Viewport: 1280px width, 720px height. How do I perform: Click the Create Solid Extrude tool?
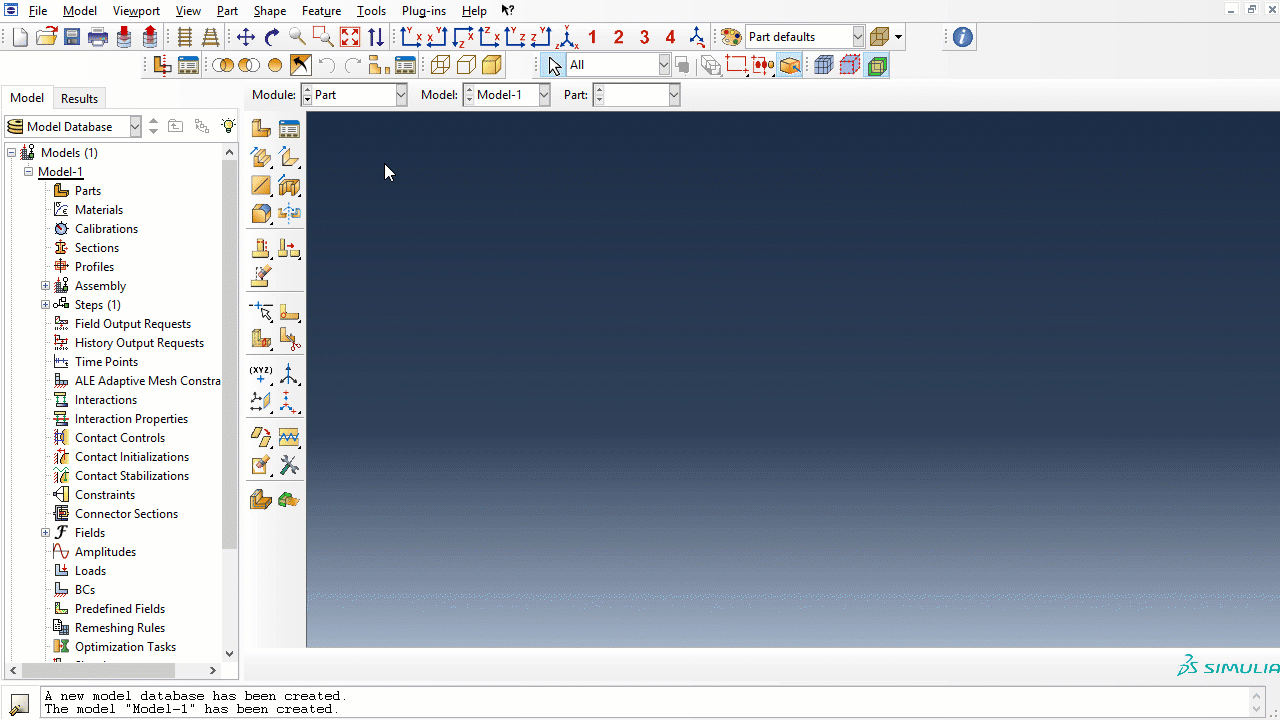261,157
